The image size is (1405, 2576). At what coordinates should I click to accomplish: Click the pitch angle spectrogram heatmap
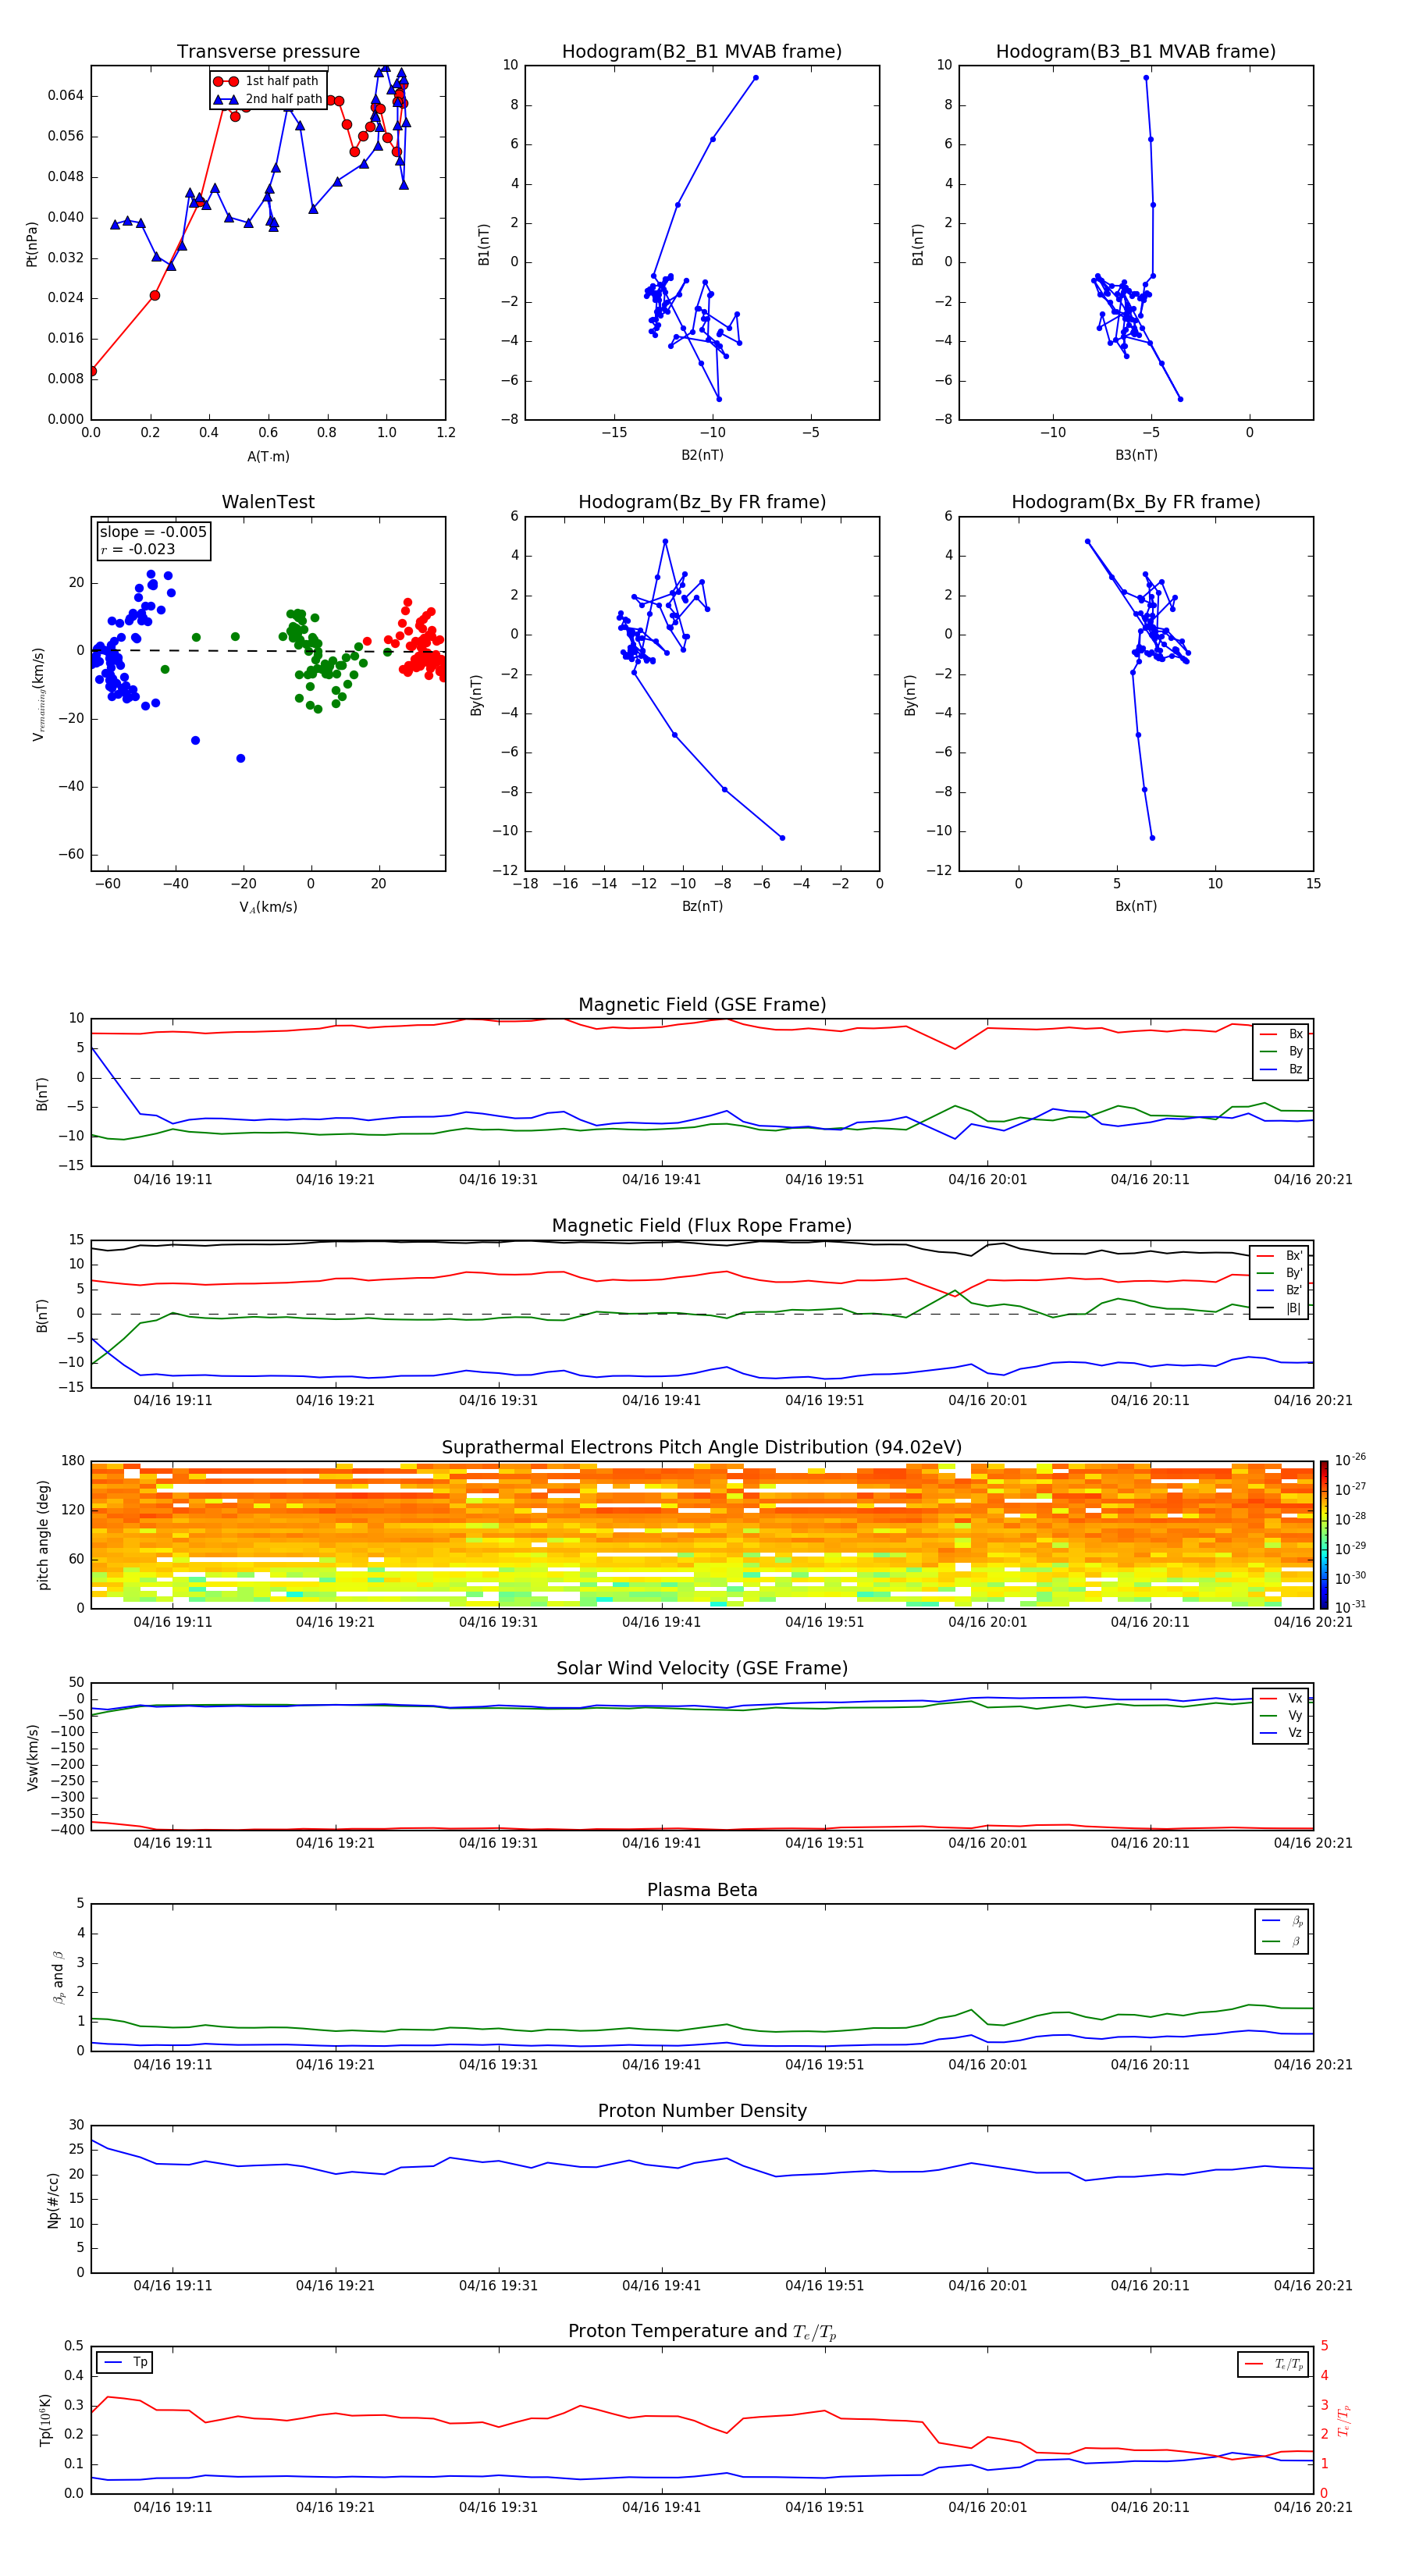(x=702, y=1534)
